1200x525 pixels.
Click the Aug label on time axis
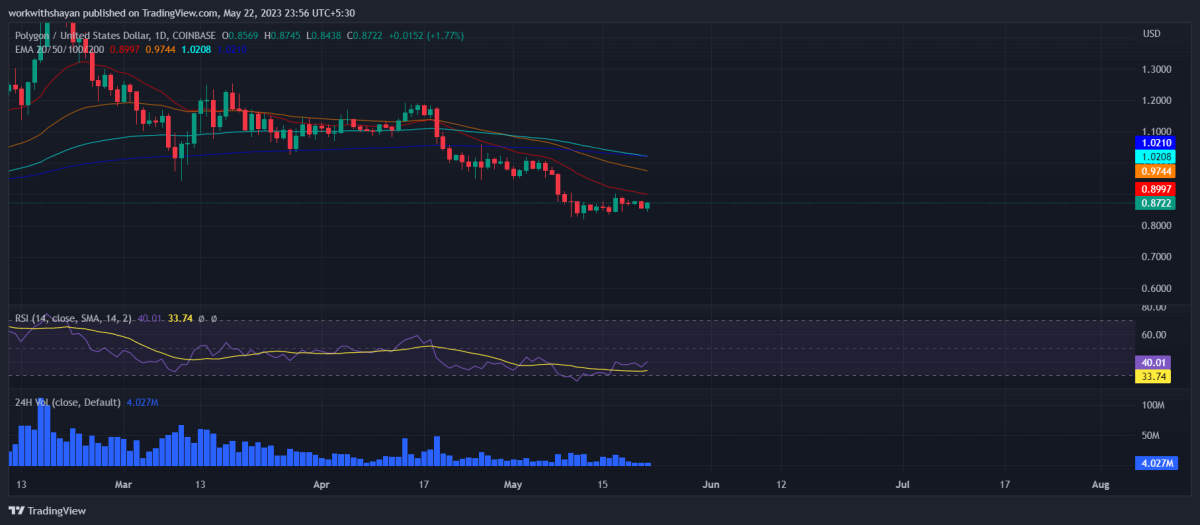pyautogui.click(x=1101, y=484)
